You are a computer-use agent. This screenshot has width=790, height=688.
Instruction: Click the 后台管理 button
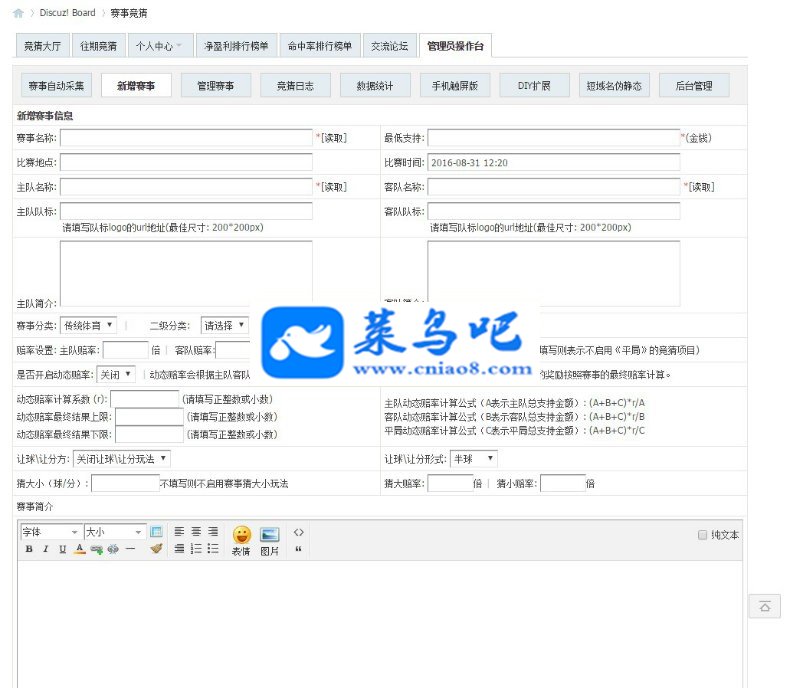[694, 86]
